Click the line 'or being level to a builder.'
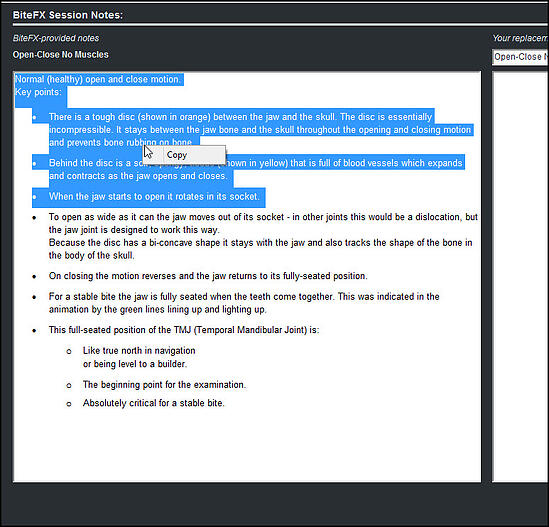 135,364
